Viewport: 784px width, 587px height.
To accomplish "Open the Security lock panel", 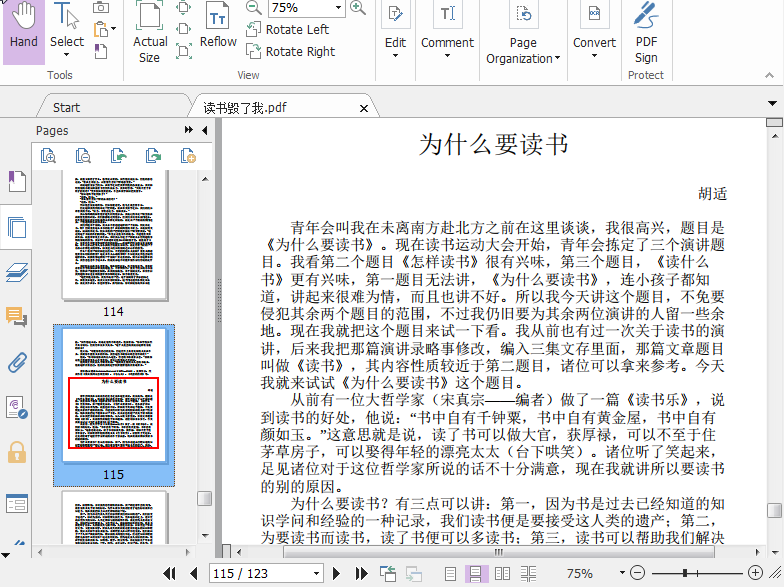I will [x=16, y=452].
